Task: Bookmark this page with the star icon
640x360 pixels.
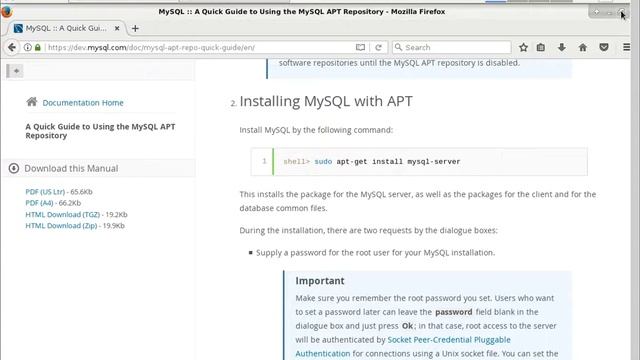Action: 523,47
